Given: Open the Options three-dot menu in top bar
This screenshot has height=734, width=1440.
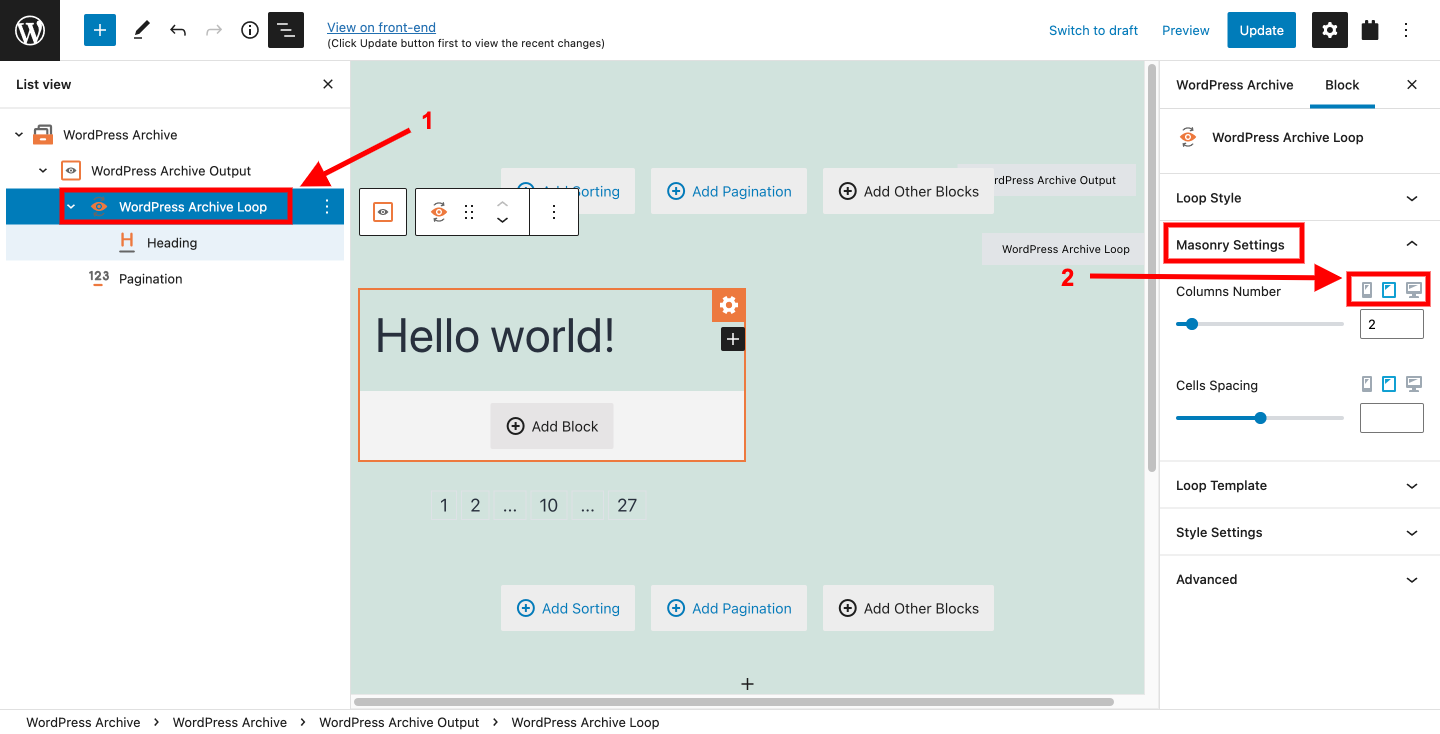Looking at the screenshot, I should click(x=1406, y=30).
